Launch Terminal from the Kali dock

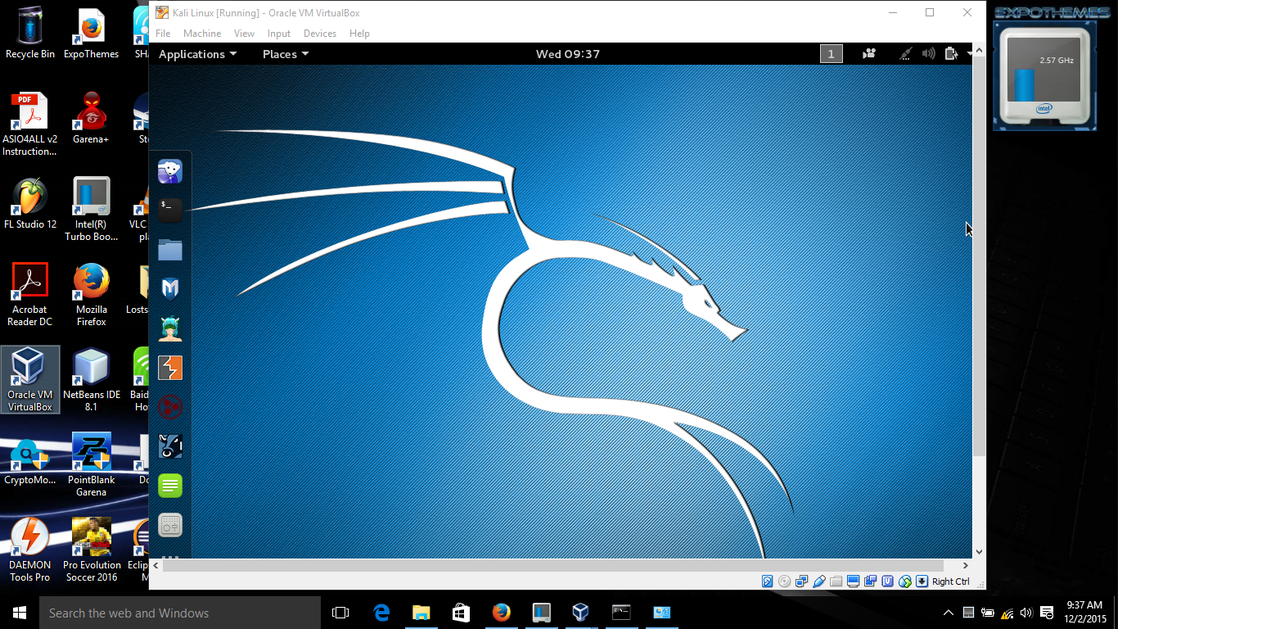click(x=170, y=210)
